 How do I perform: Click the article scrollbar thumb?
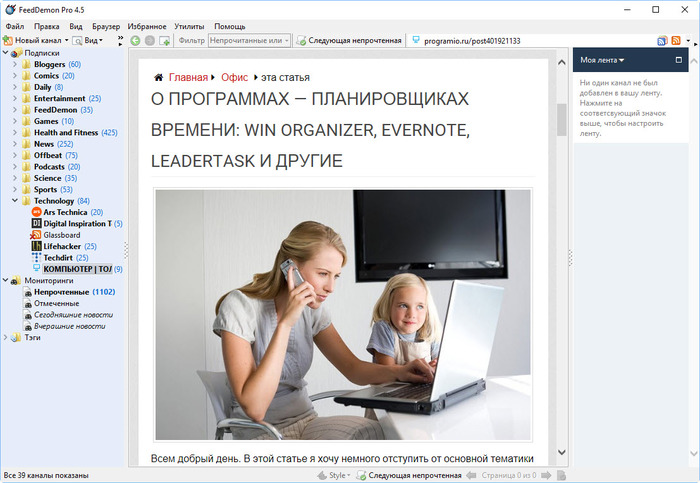tap(562, 120)
